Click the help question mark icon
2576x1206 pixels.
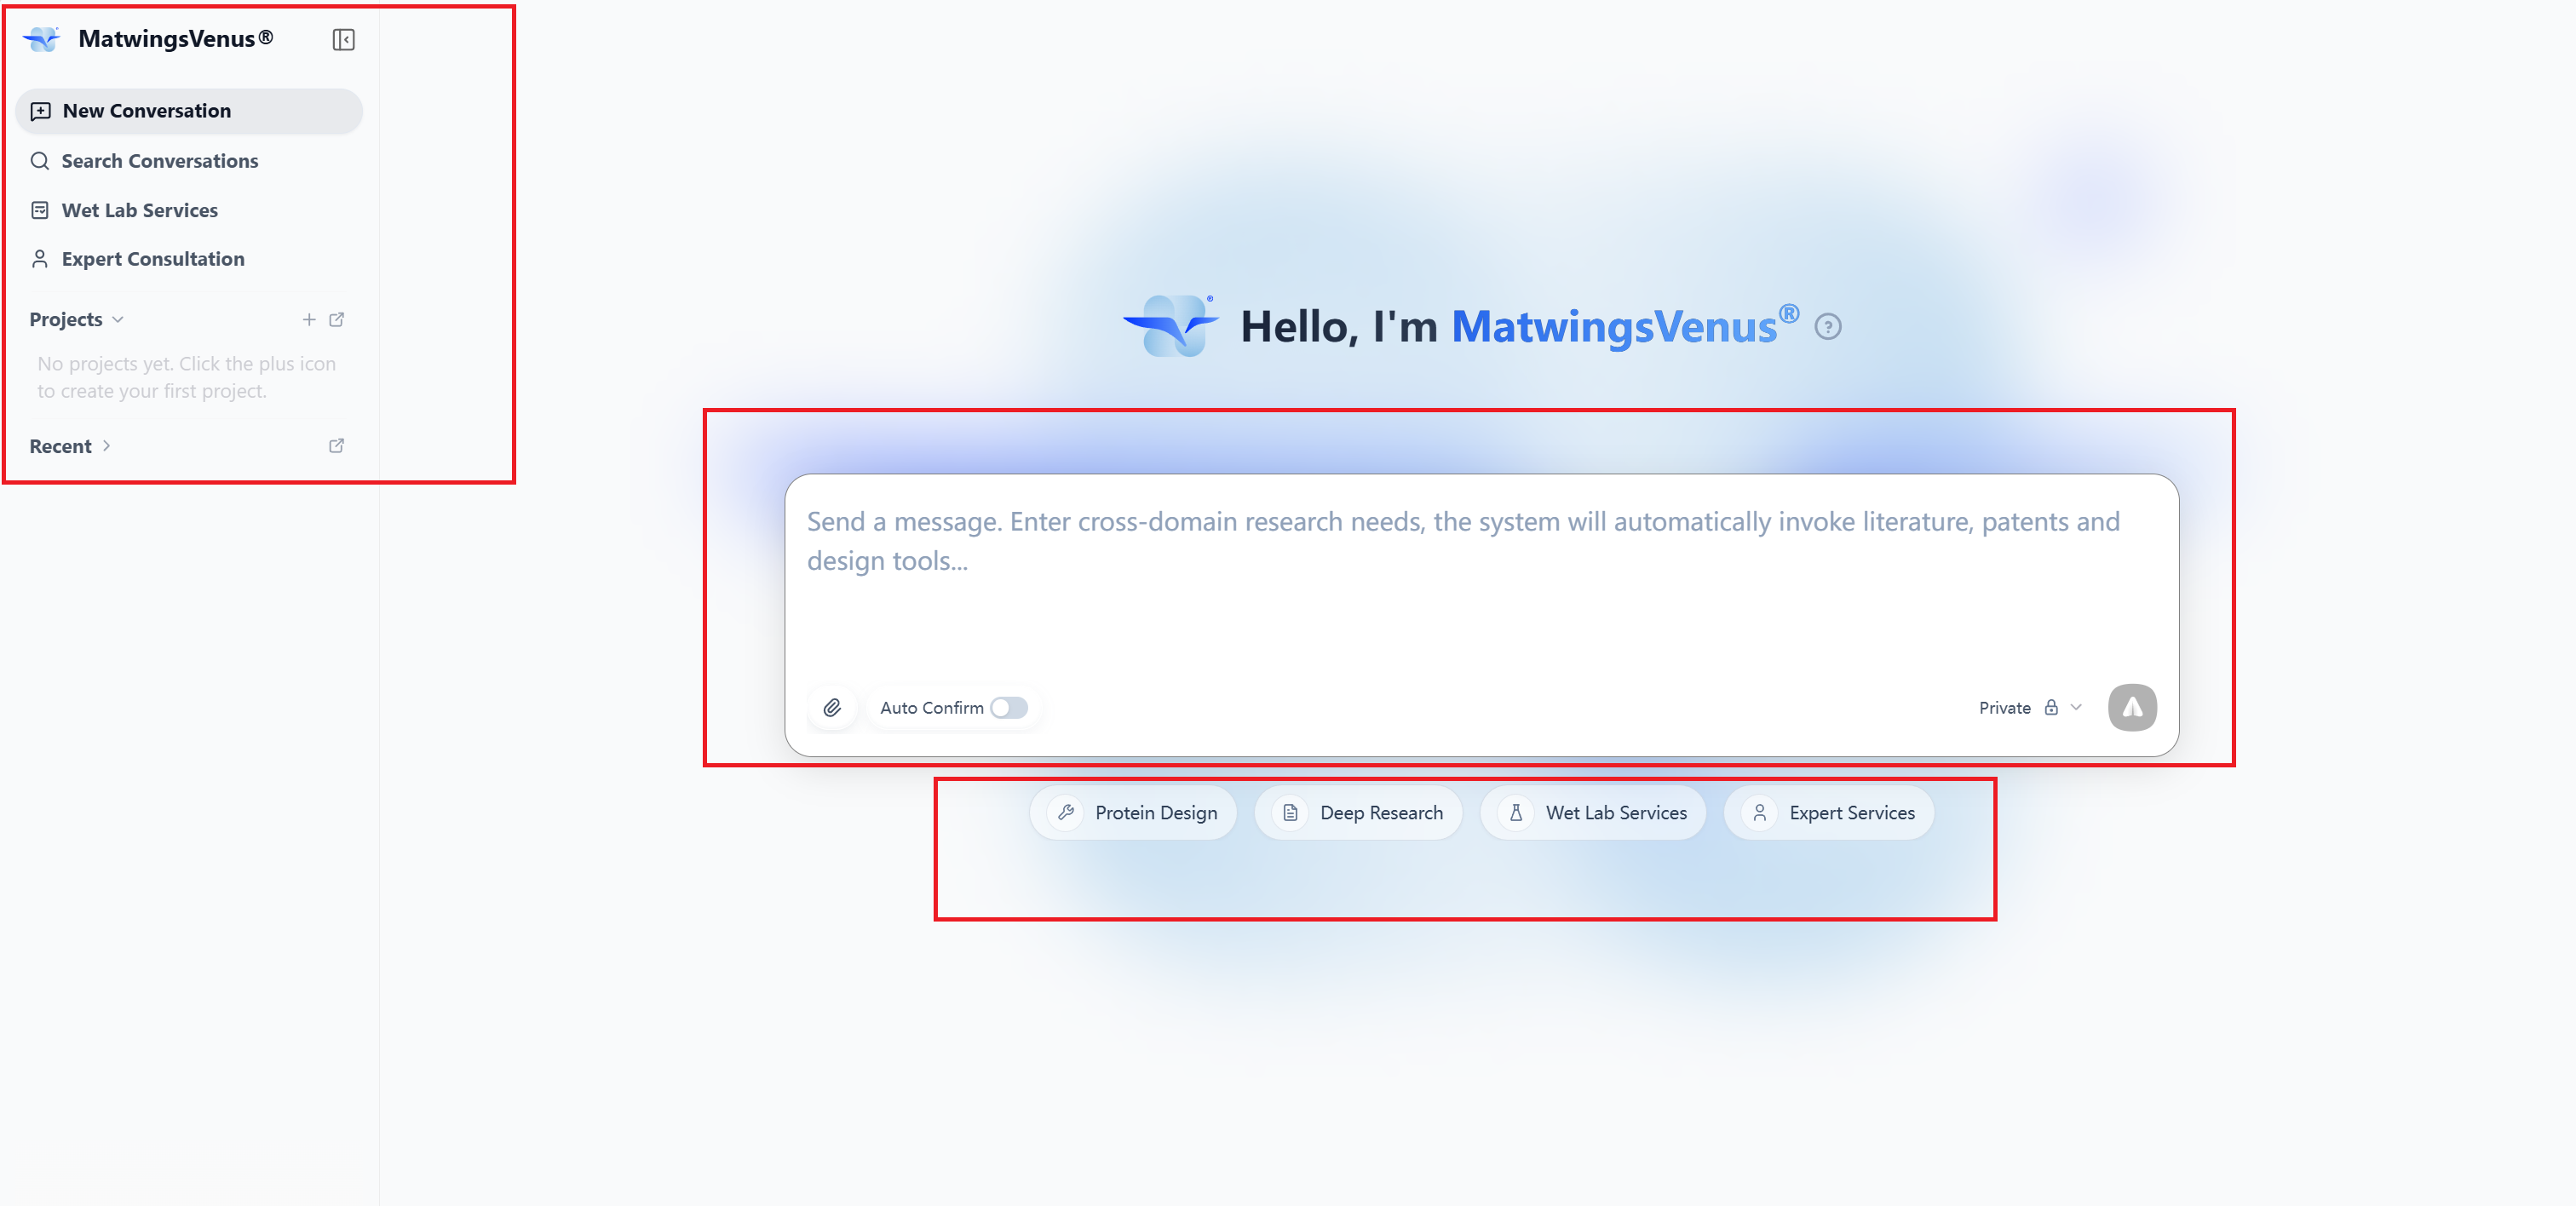click(x=1827, y=327)
